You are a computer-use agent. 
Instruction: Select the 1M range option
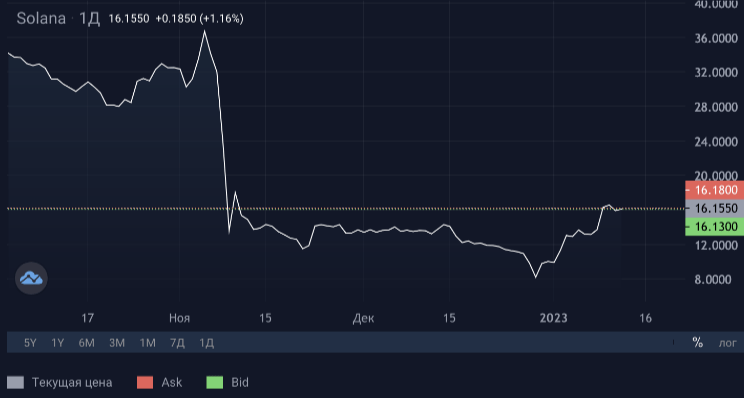point(147,342)
